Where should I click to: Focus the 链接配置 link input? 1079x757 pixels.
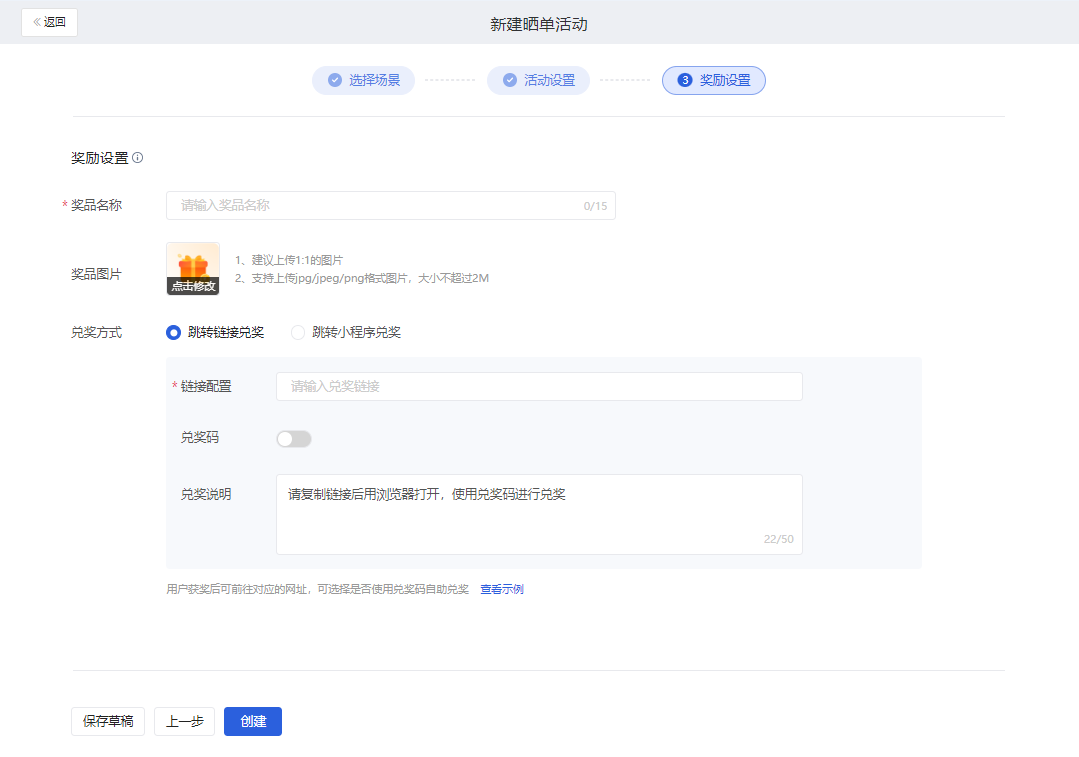click(x=540, y=387)
